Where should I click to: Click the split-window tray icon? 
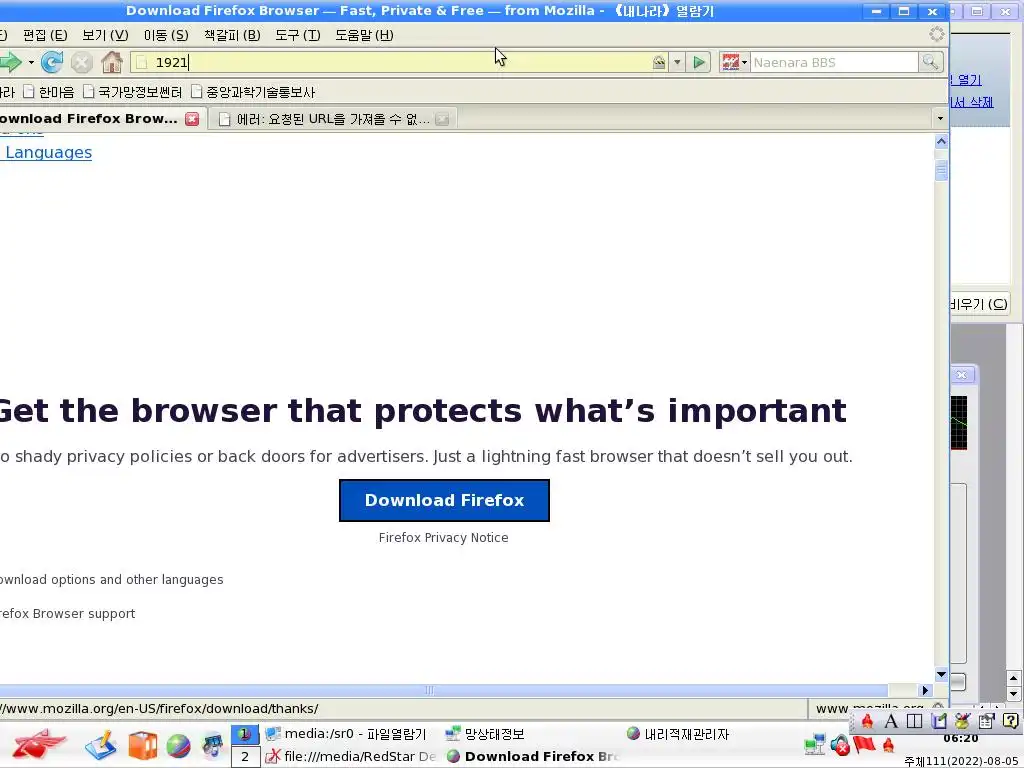(x=914, y=721)
